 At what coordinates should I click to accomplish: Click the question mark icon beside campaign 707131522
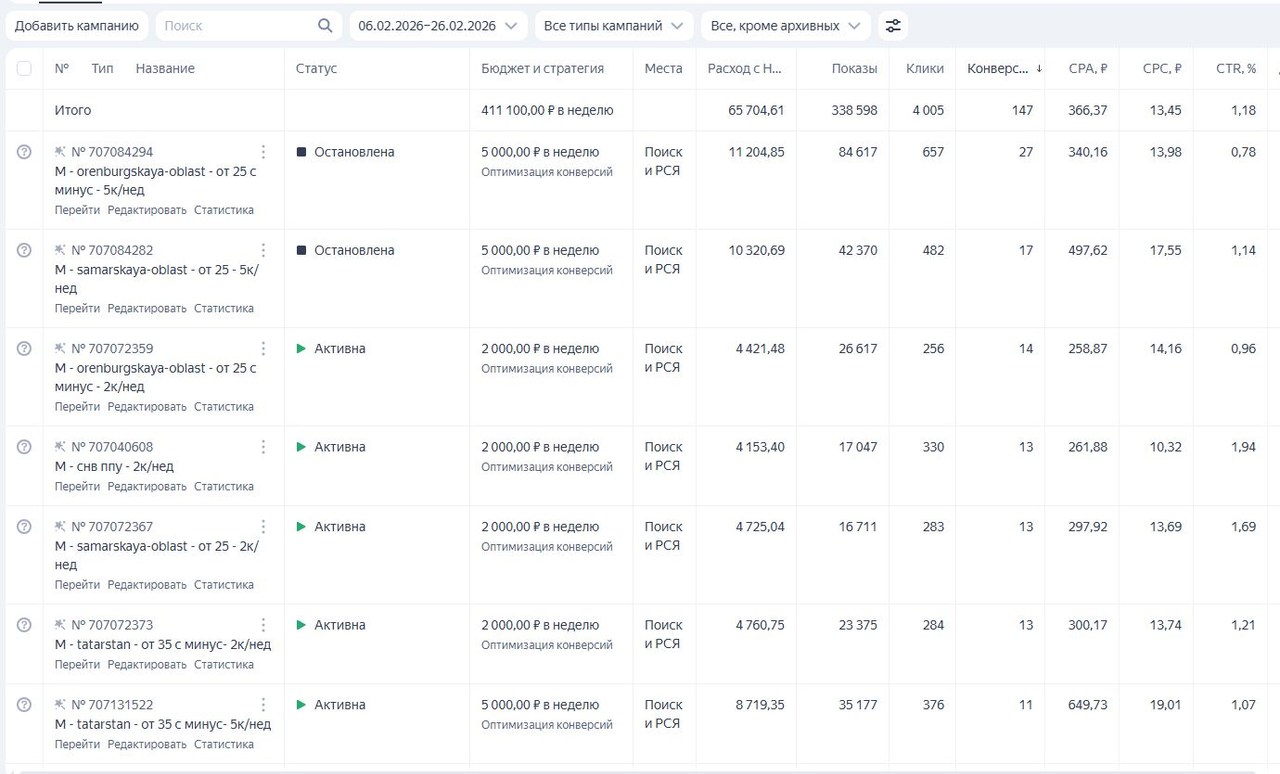point(24,705)
